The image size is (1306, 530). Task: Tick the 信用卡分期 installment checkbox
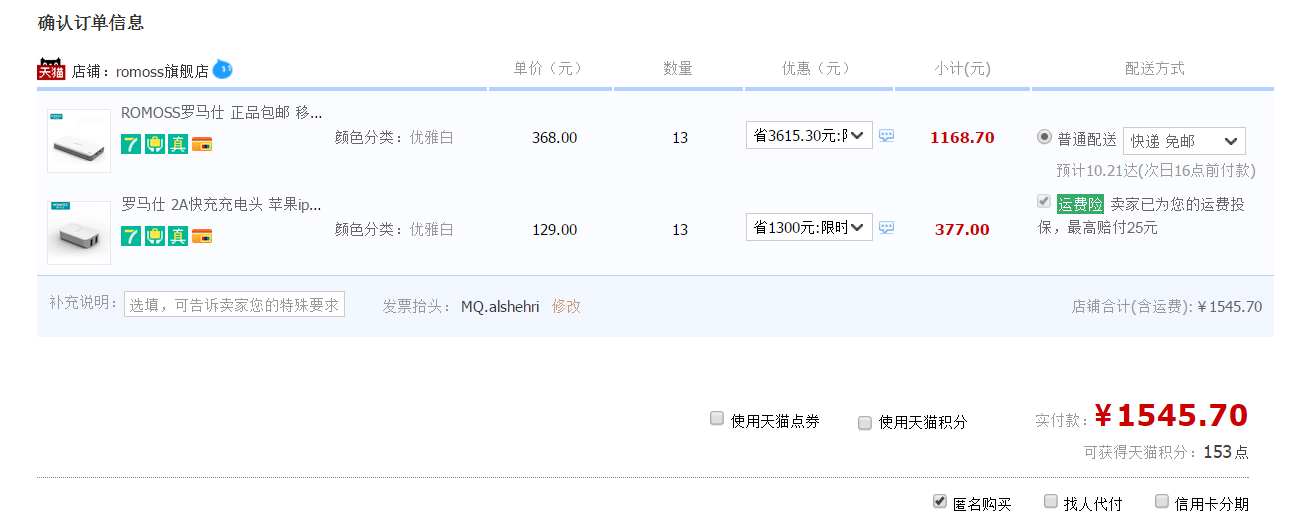(x=1162, y=501)
